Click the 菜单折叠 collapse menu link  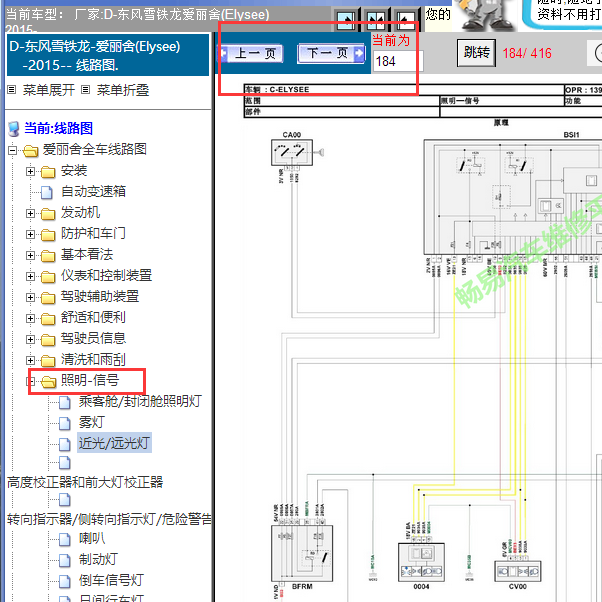pos(122,90)
